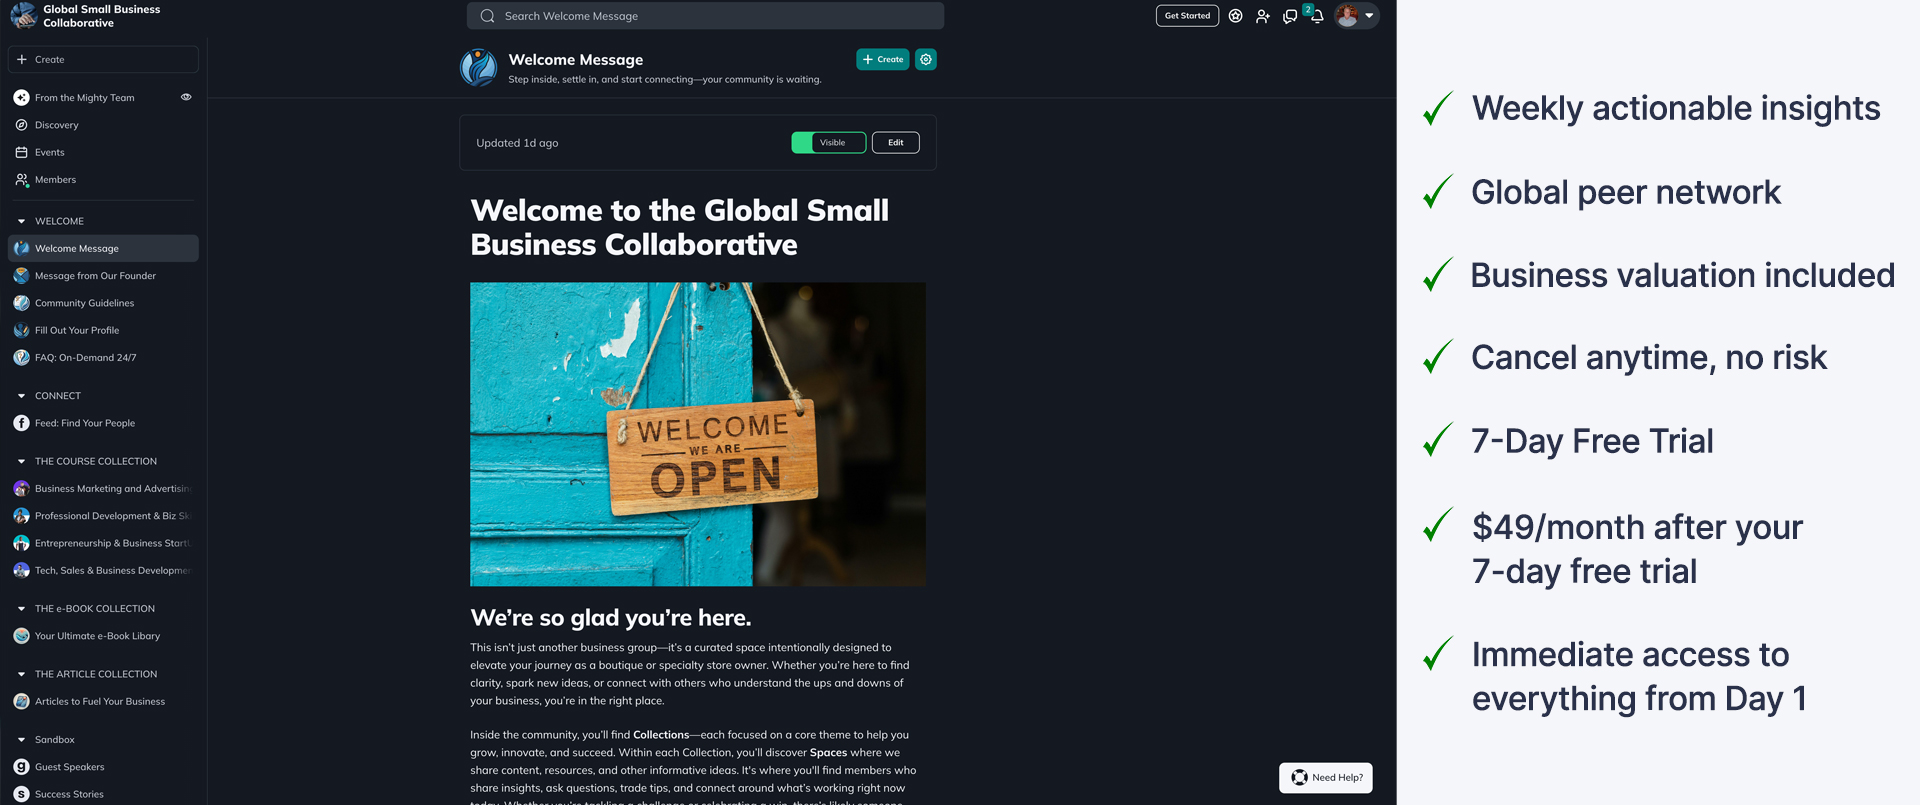1920x805 pixels.
Task: Go to Events in the sidebar
Action: (x=49, y=152)
